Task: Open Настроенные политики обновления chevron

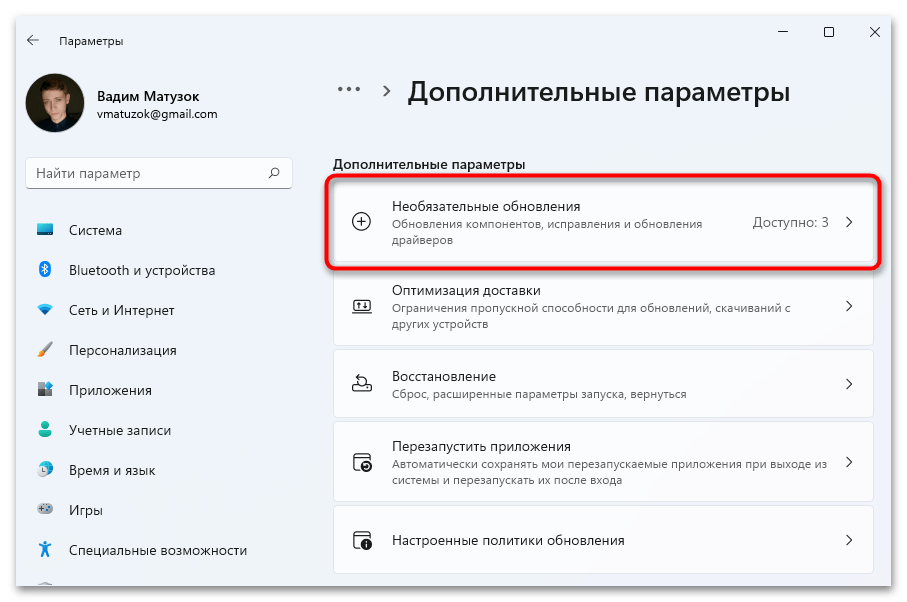Action: [849, 540]
